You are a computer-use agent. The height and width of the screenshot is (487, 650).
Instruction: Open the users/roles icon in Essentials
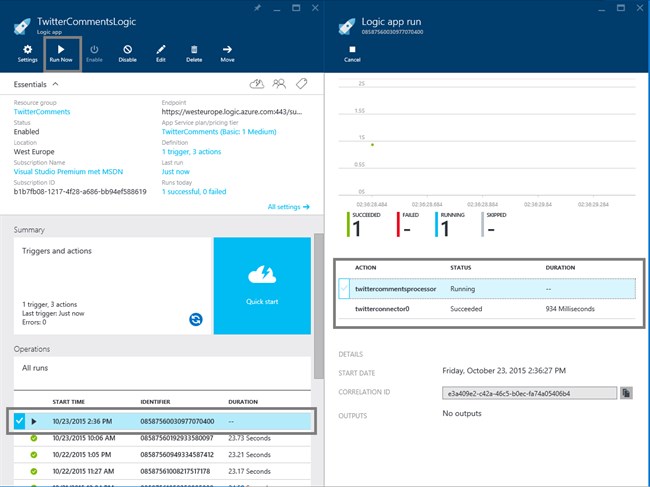(x=279, y=84)
